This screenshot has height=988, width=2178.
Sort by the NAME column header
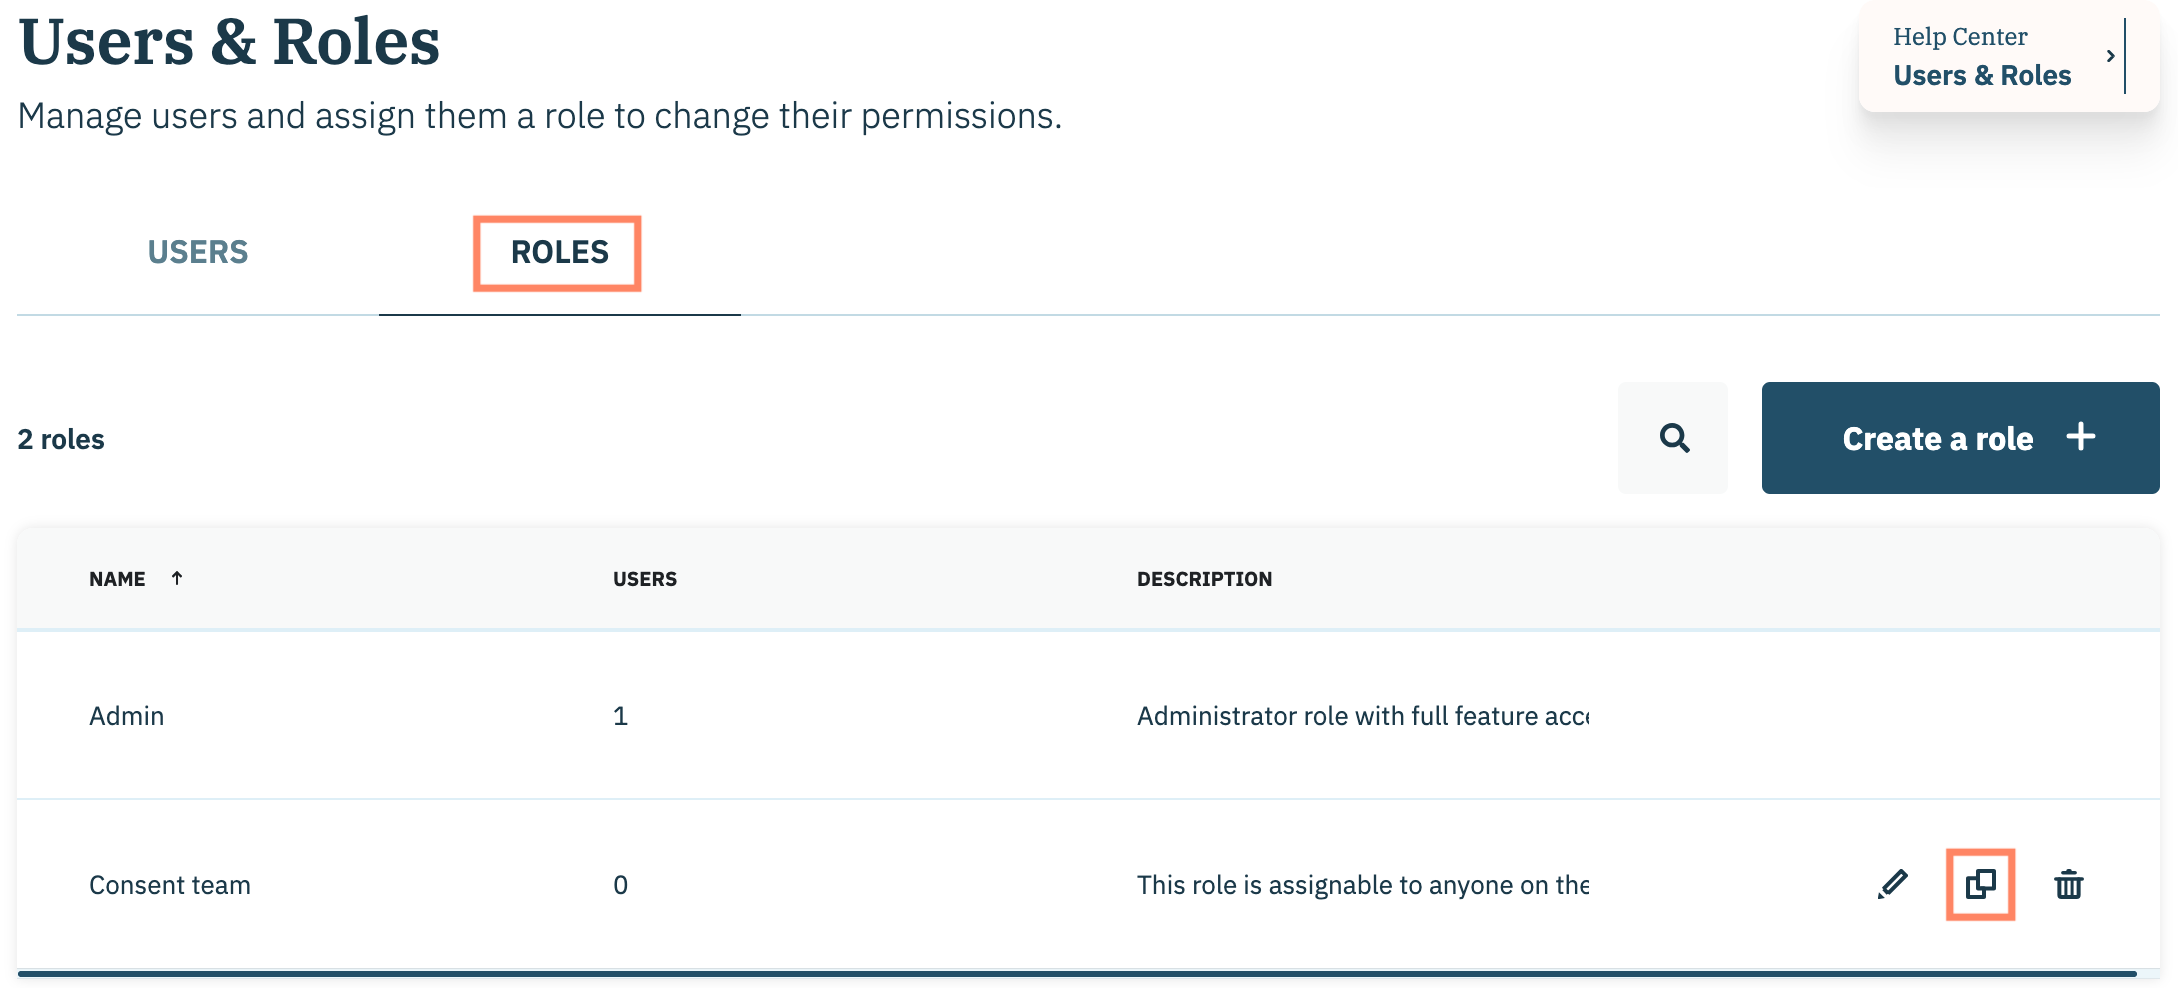pyautogui.click(x=117, y=579)
